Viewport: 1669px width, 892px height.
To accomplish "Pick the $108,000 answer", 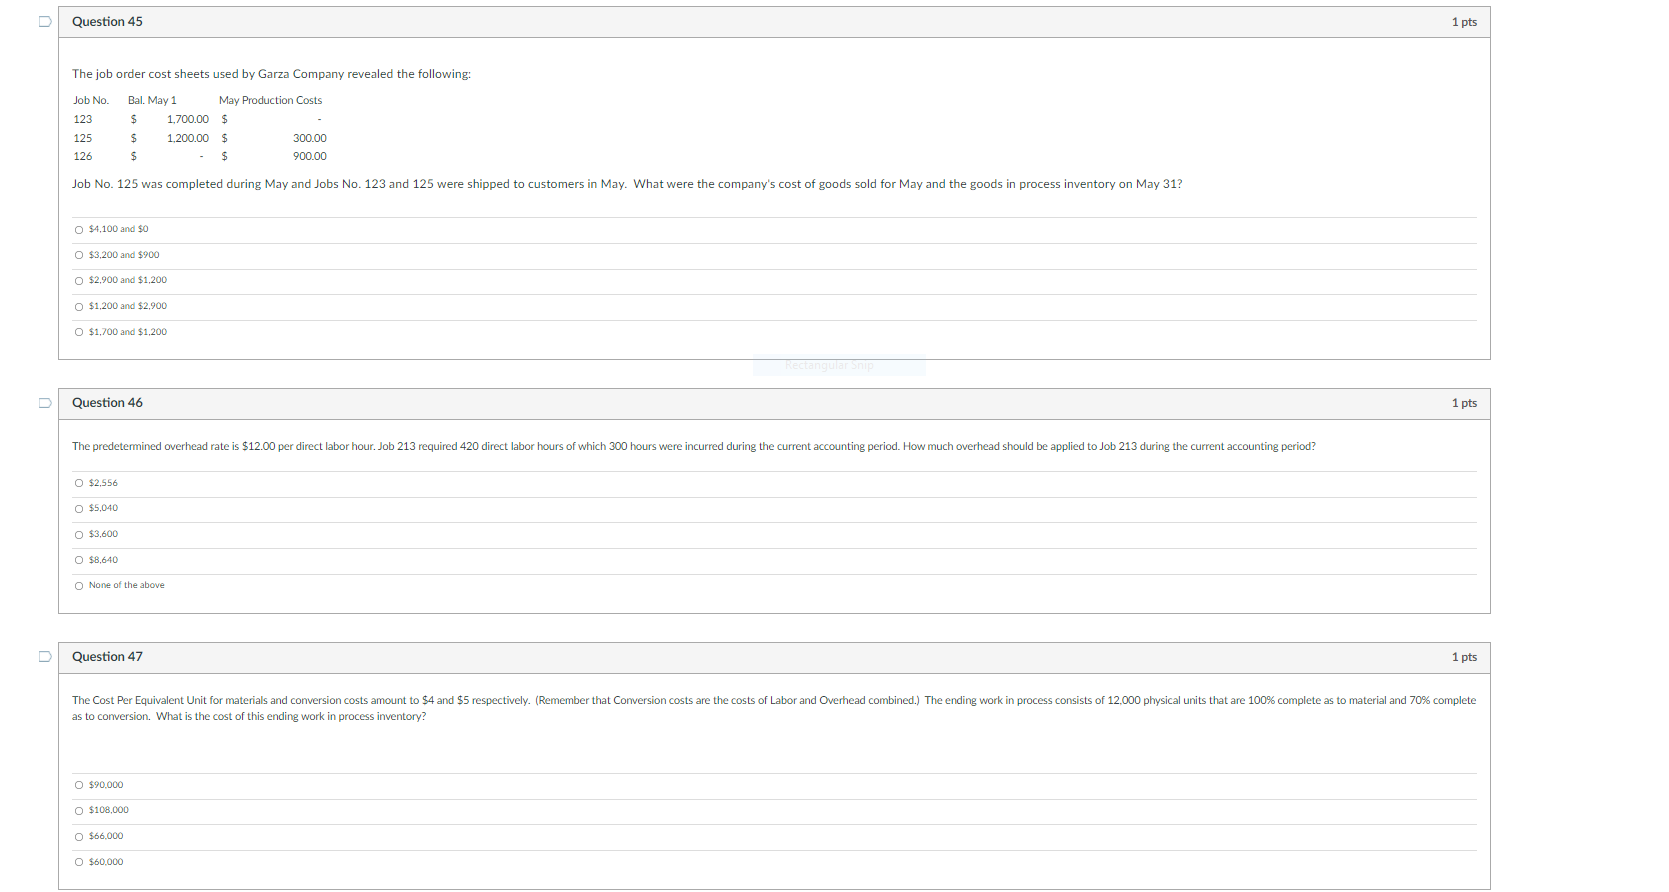I will coord(79,811).
